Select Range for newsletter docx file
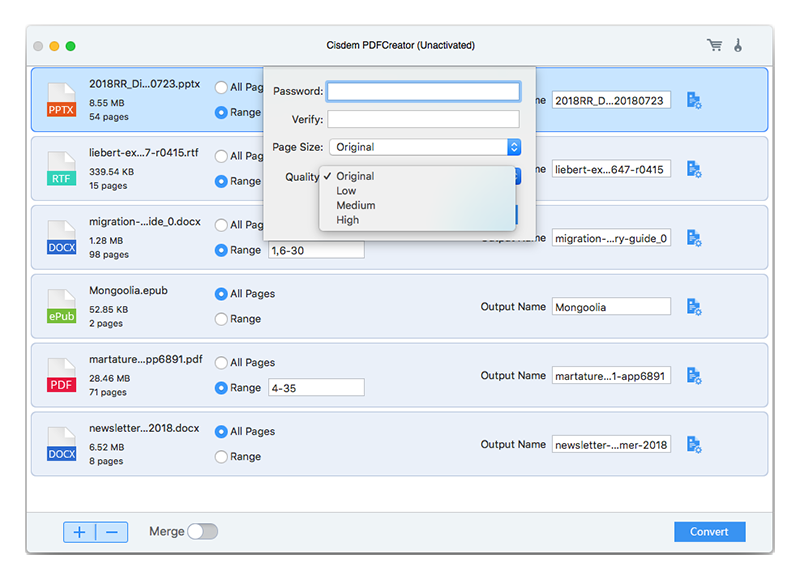 point(221,457)
